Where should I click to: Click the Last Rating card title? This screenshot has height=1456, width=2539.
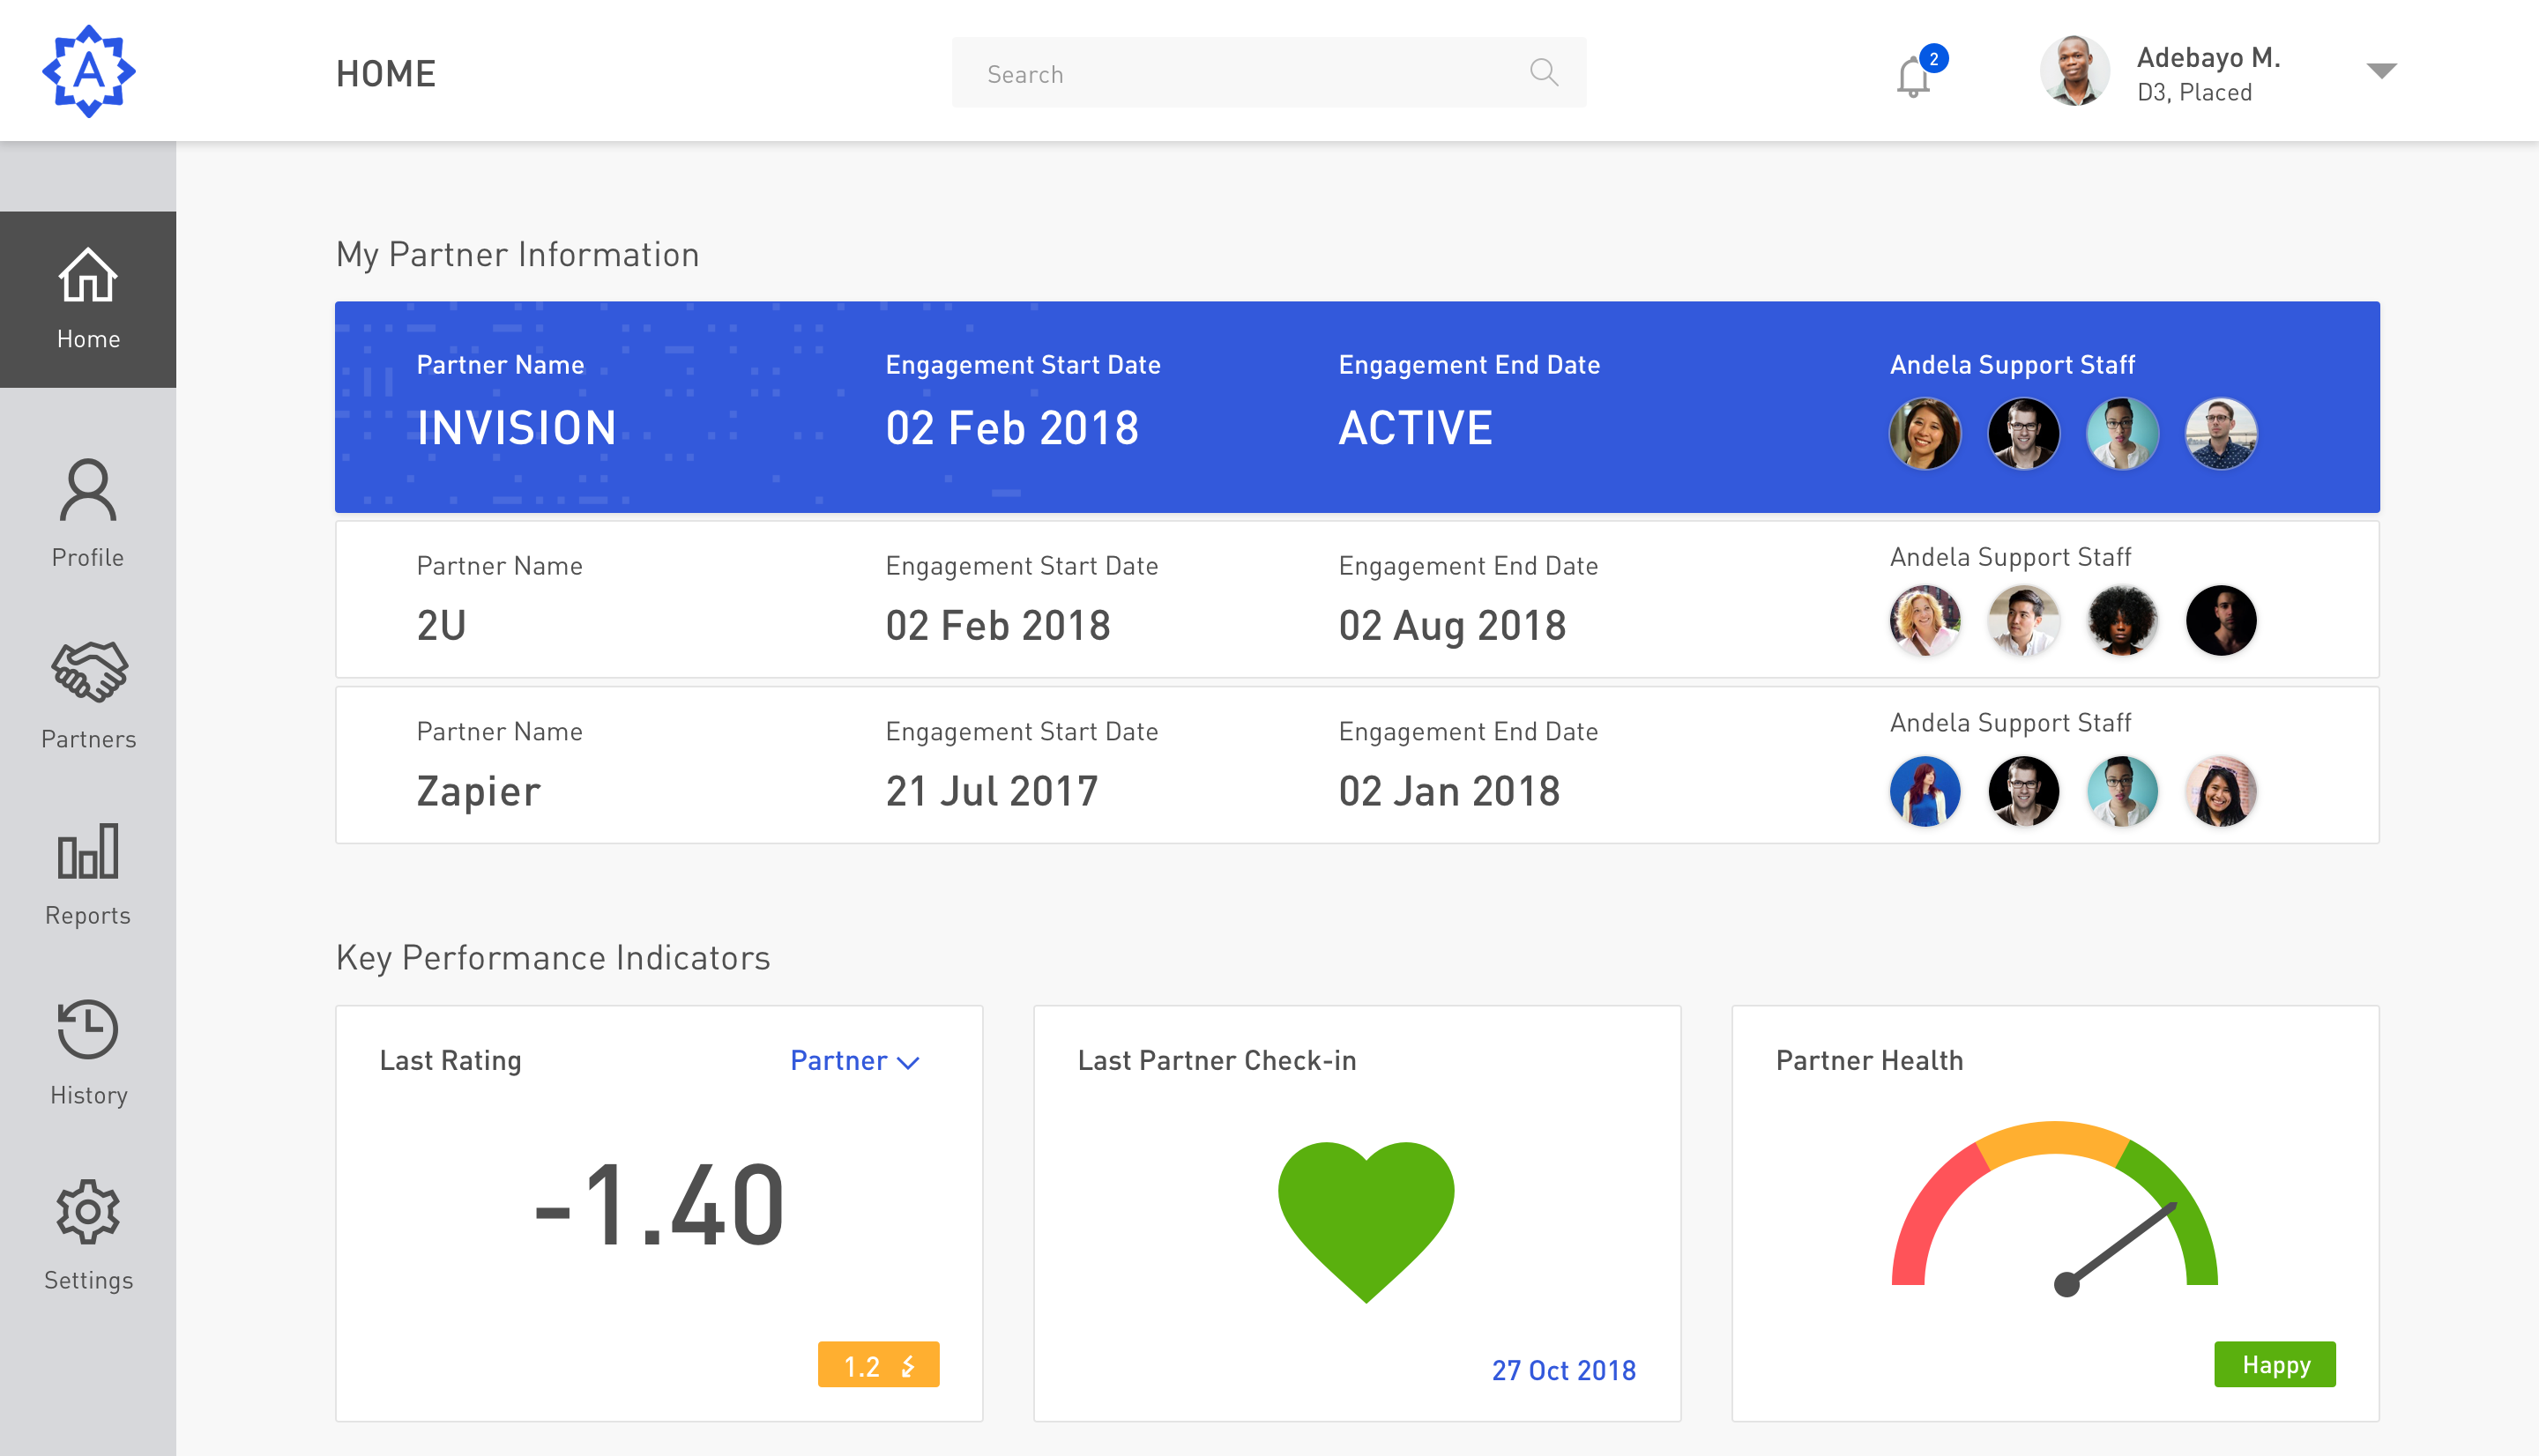[450, 1061]
